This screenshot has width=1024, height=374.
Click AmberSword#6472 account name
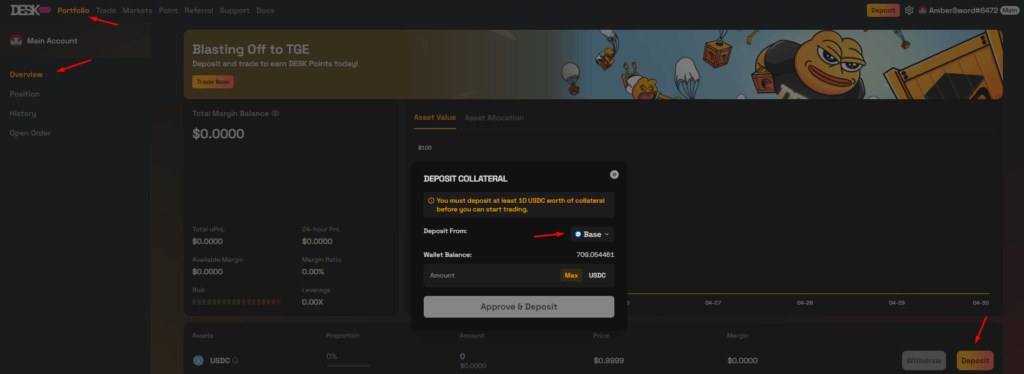tap(963, 10)
